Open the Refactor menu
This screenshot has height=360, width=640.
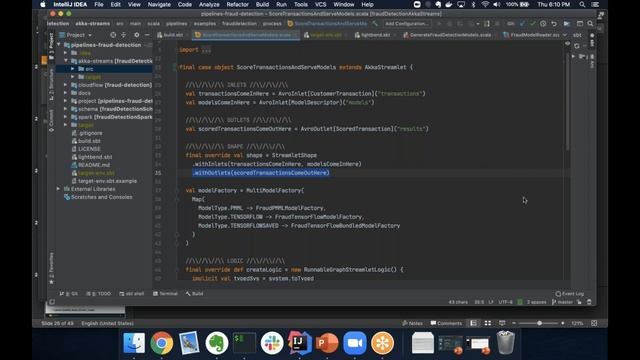[x=237, y=4]
